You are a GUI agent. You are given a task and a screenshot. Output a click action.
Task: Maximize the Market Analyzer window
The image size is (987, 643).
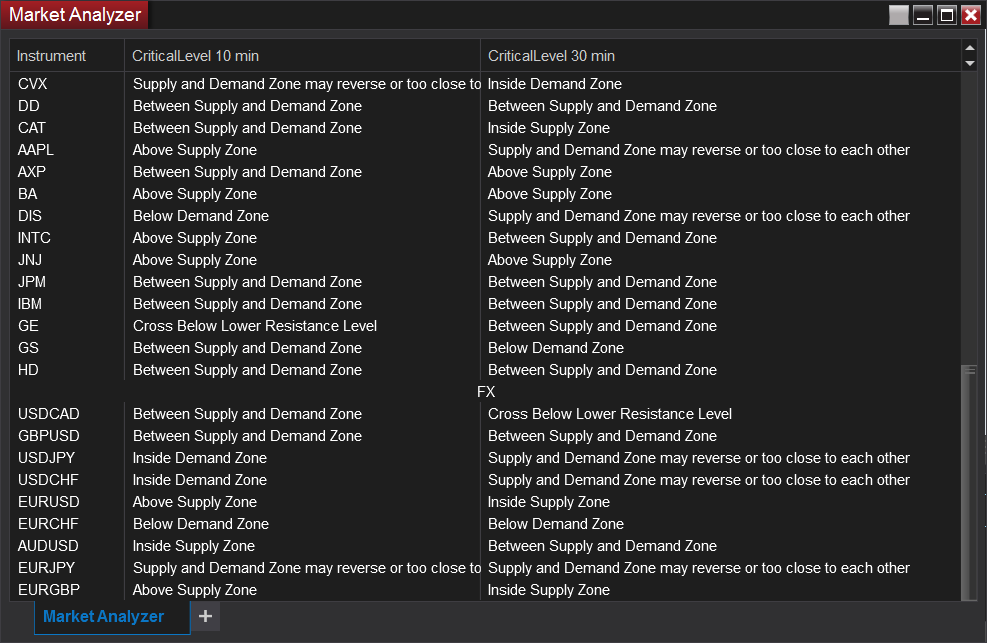947,15
